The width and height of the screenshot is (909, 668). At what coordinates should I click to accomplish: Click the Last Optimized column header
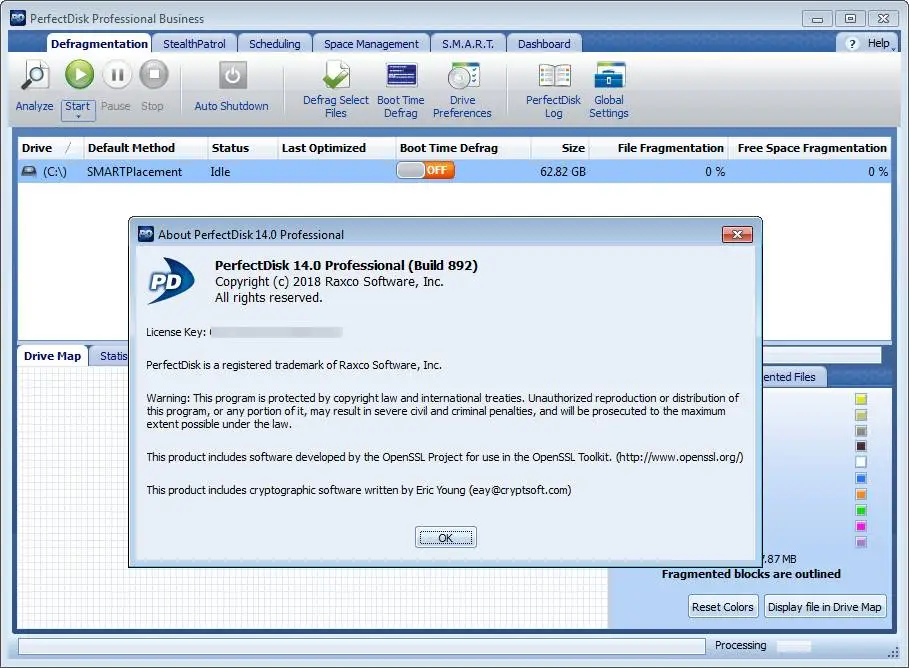click(336, 148)
